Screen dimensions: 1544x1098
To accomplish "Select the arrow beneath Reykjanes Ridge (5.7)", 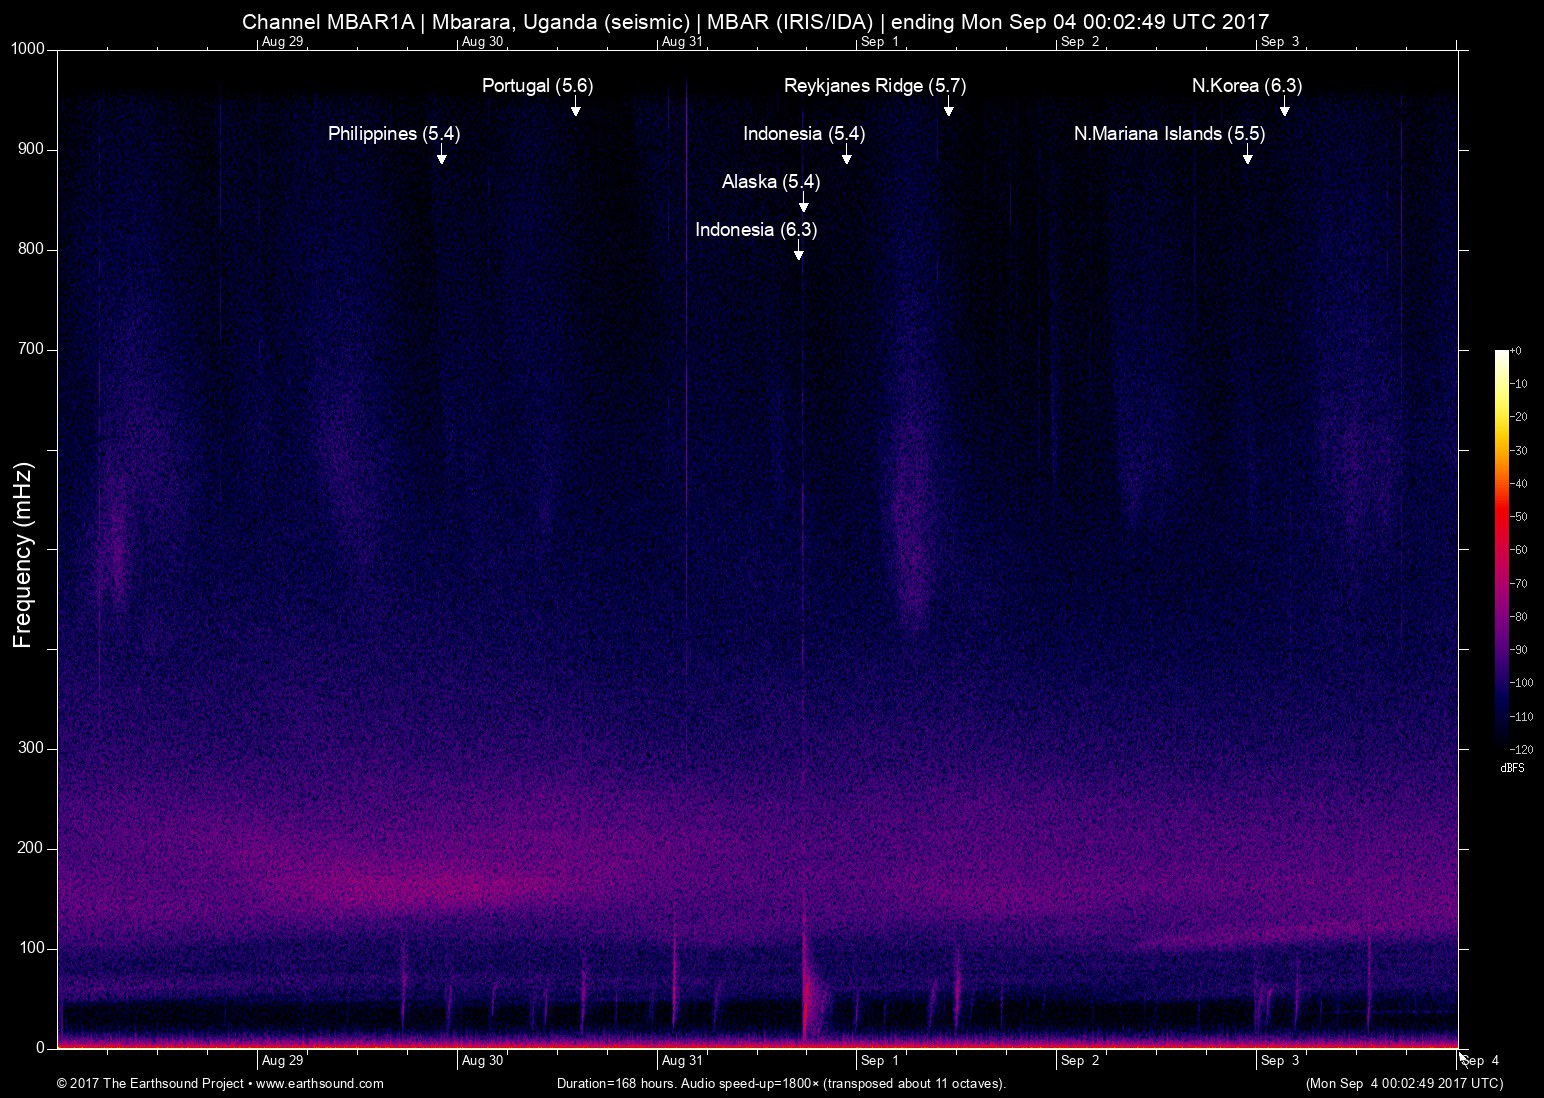I will coord(948,108).
